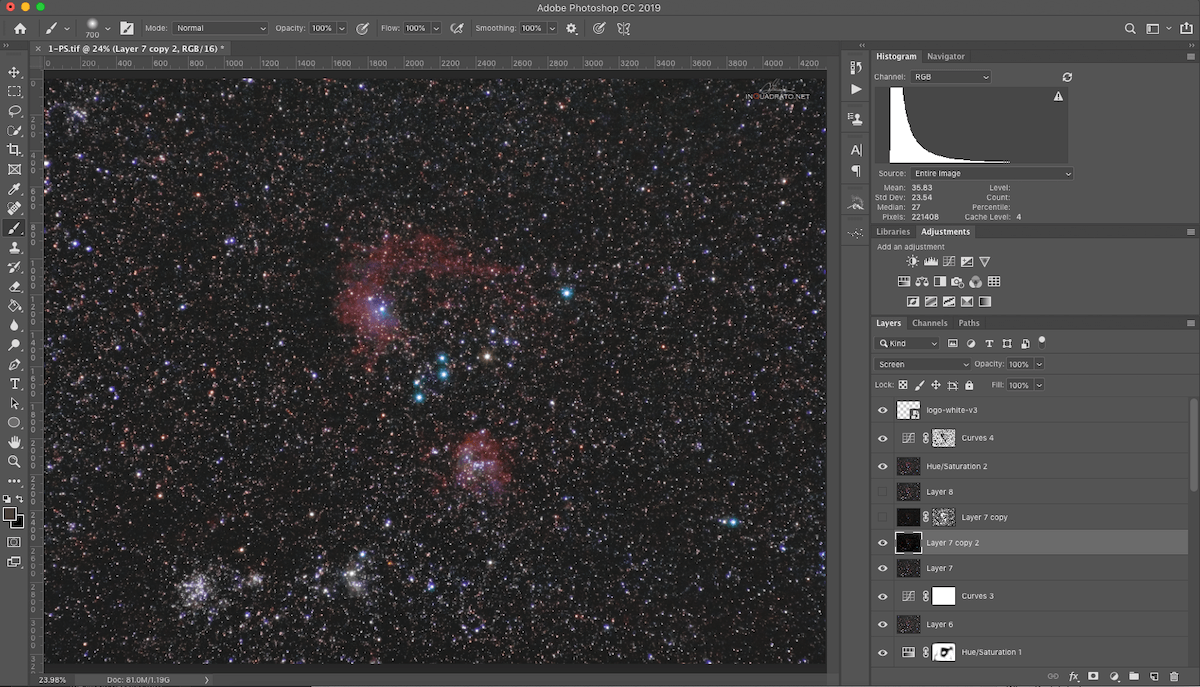The width and height of the screenshot is (1200, 687).
Task: Open the layer Kind filter dropdown
Action: tap(908, 343)
